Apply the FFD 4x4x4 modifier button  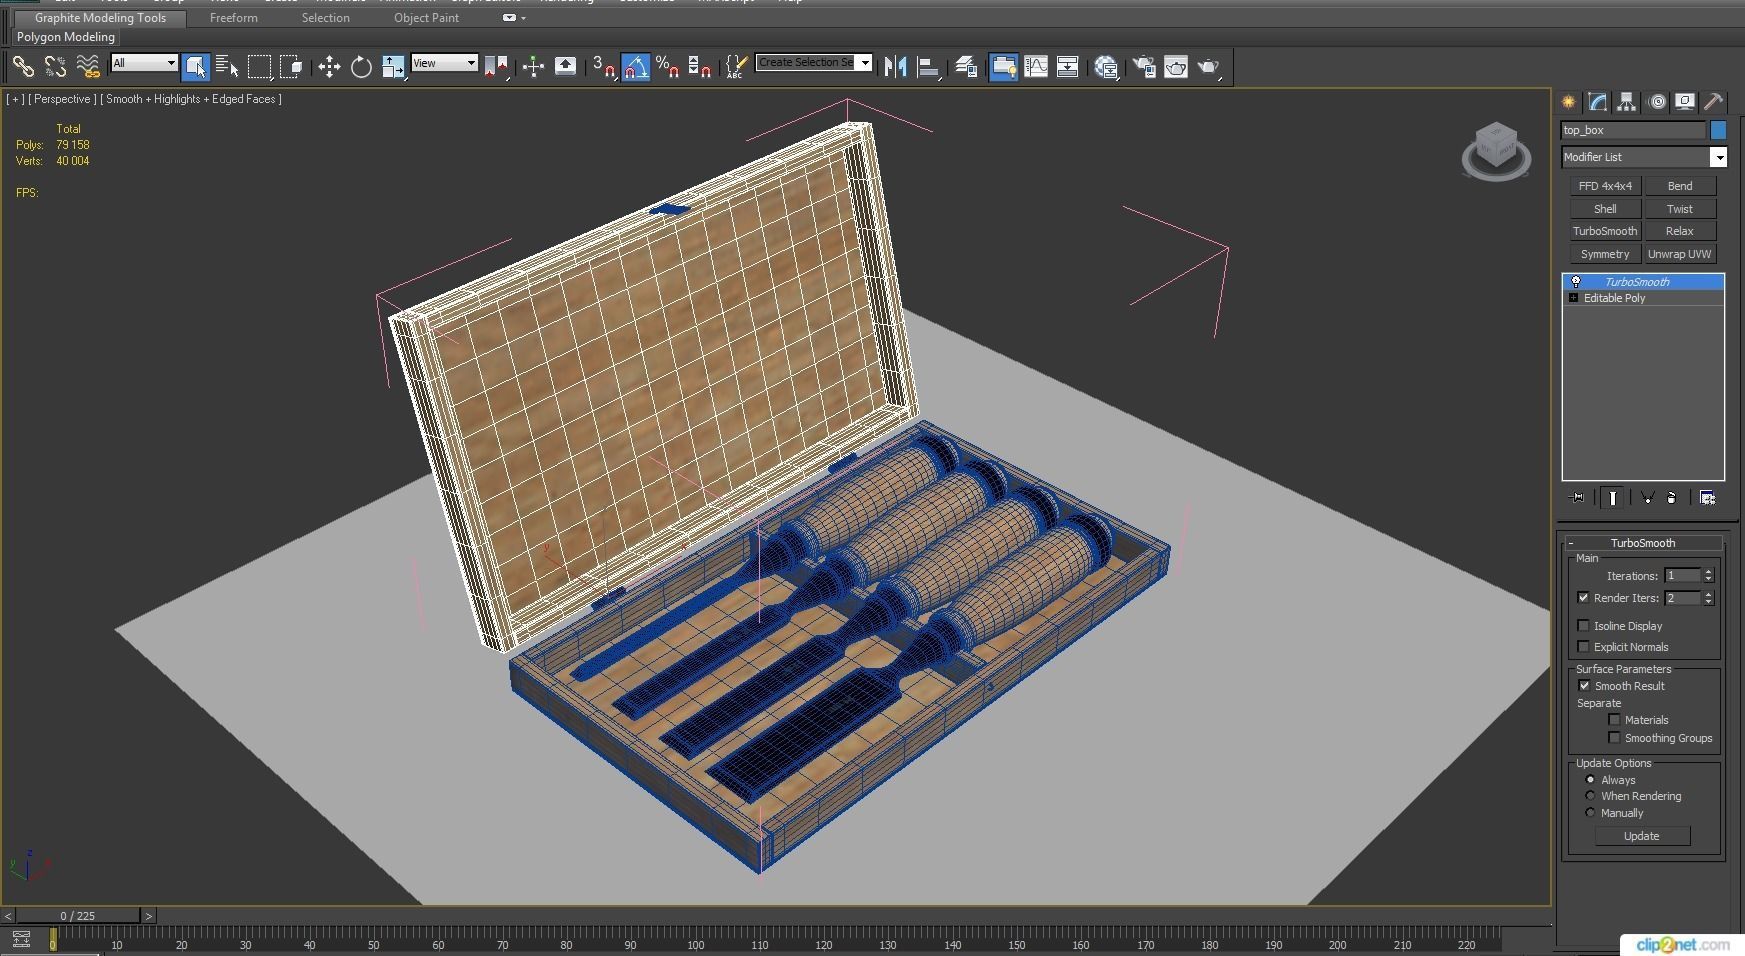[x=1605, y=186]
